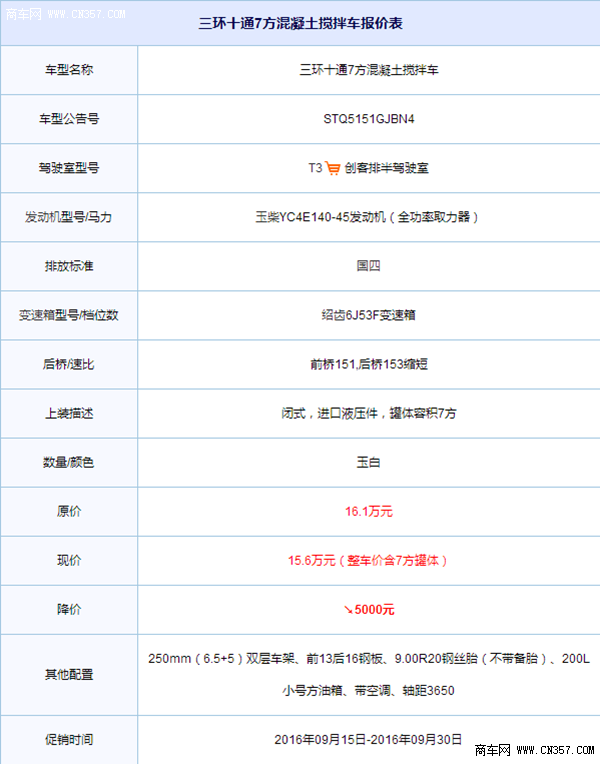This screenshot has width=600, height=764.
Task: Click the label 变速箱型号/档位数
Action: click(69, 315)
